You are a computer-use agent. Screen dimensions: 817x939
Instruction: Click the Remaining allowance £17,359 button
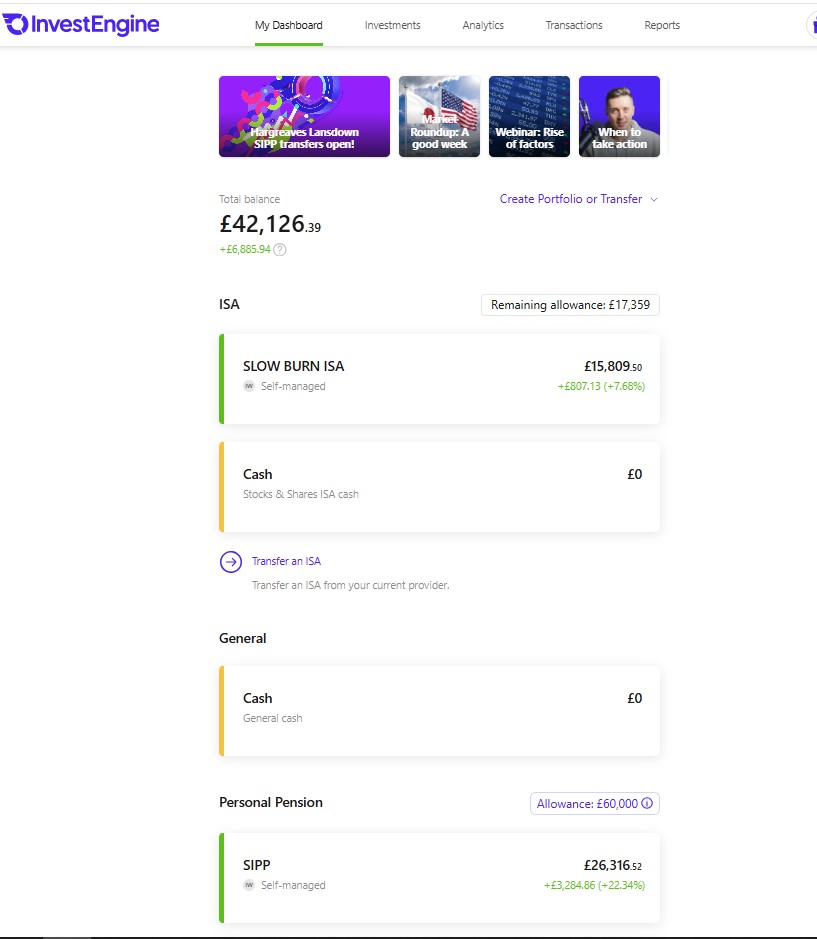570,305
